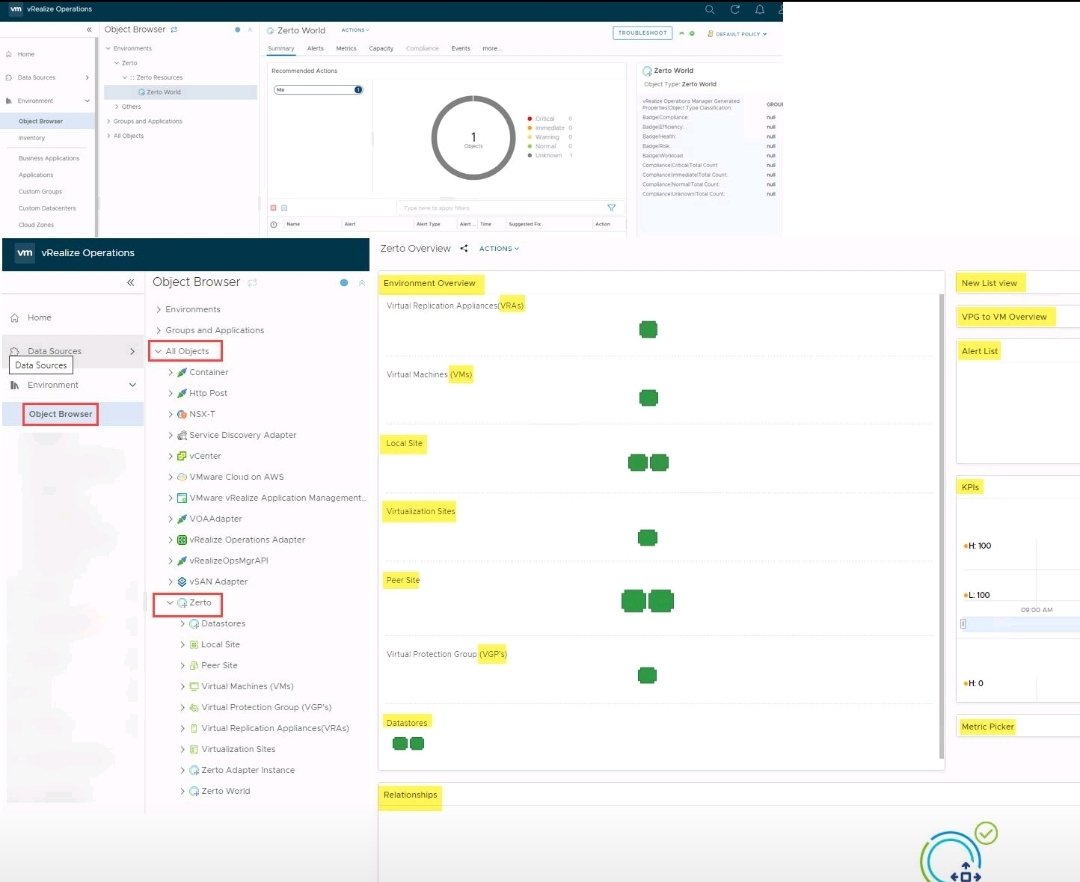Image resolution: width=1080 pixels, height=882 pixels.
Task: Click the Datastores icon under Zerto
Action: tap(194, 624)
